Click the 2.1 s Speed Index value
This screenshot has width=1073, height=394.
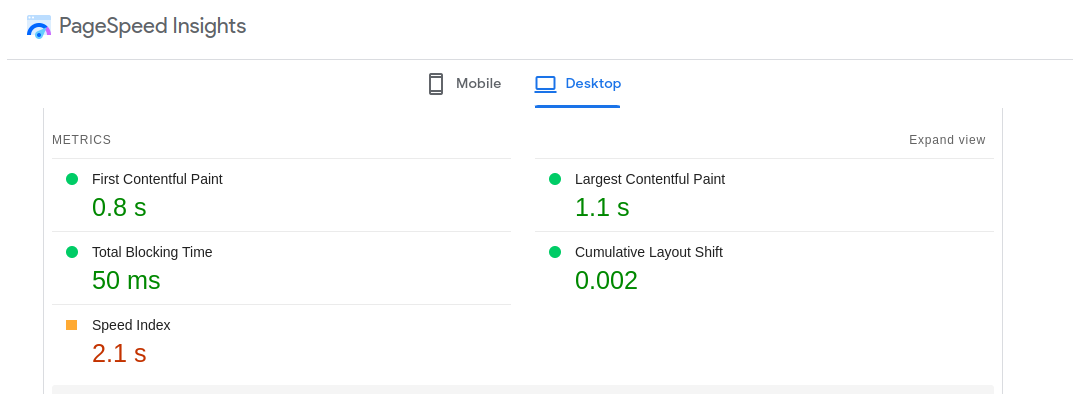coord(119,353)
